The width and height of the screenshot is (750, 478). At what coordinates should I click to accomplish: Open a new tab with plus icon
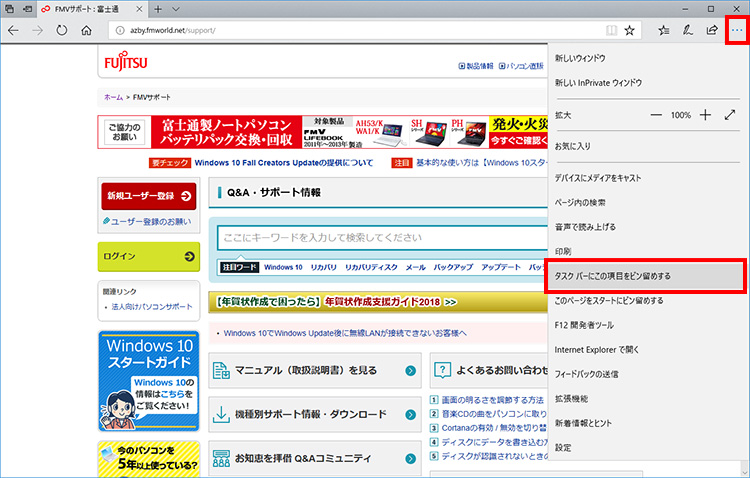click(x=158, y=9)
